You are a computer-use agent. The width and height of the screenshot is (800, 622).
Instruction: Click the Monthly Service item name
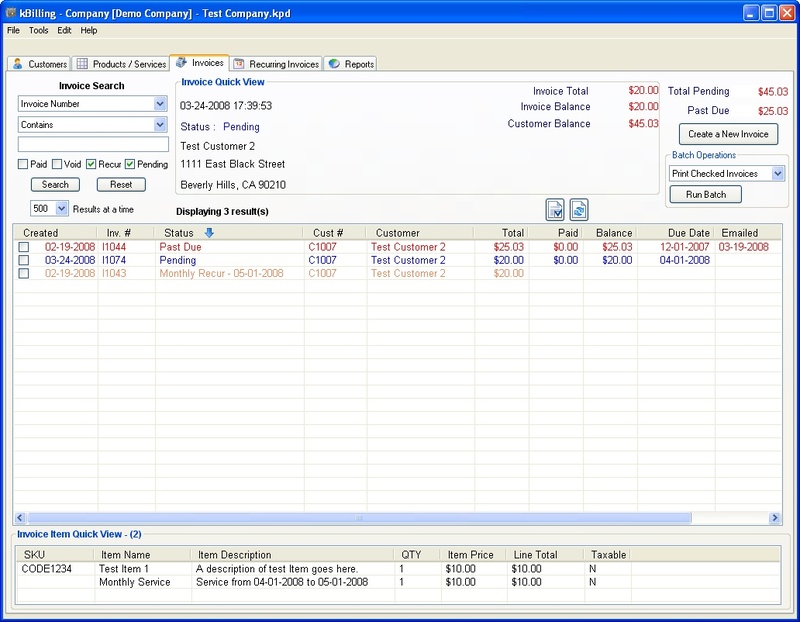coord(135,582)
